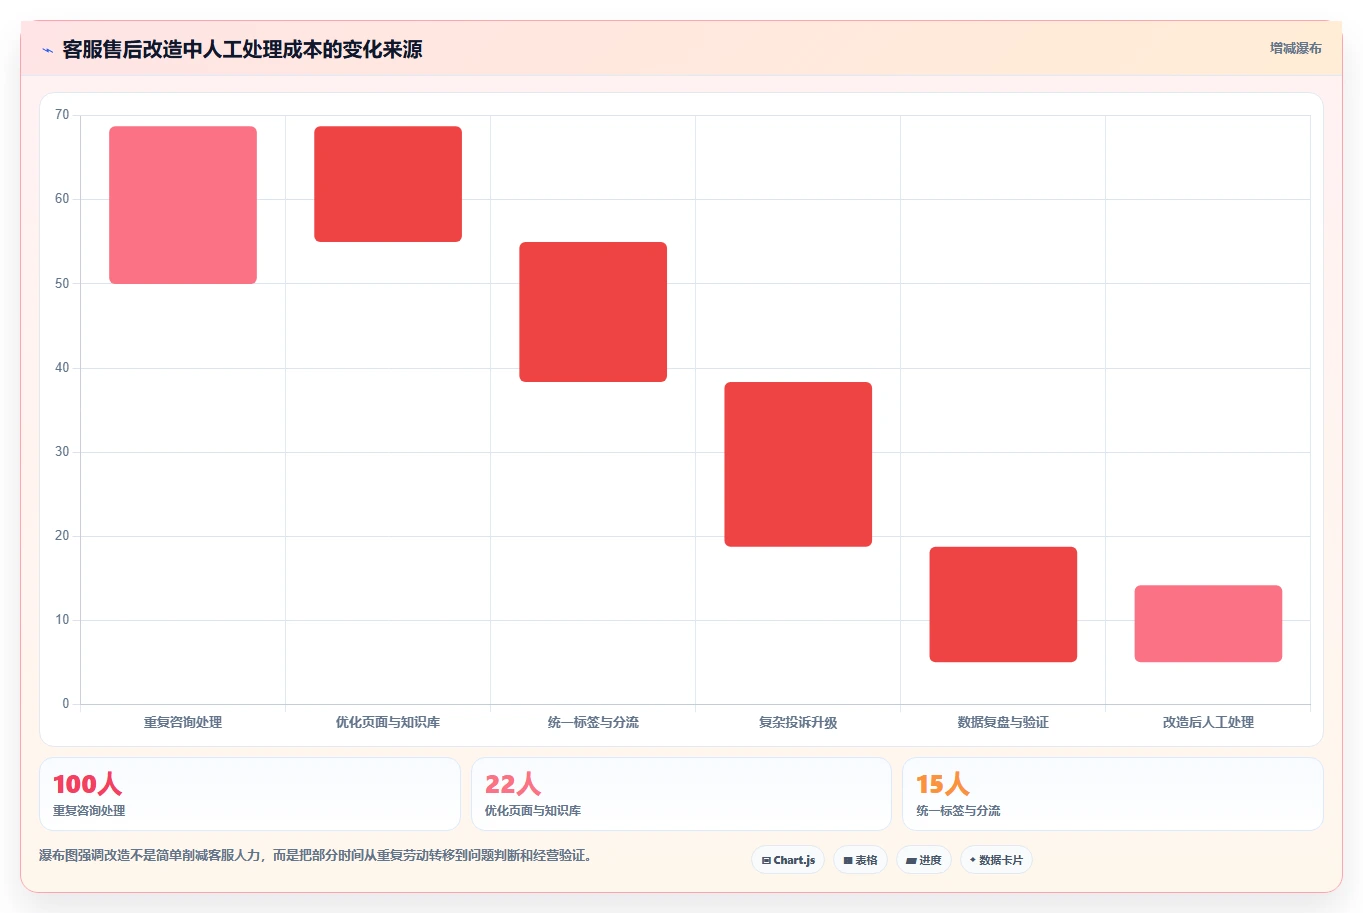
Task: Click the 优化页面与知识库 caption under 22人
Action: pos(533,811)
